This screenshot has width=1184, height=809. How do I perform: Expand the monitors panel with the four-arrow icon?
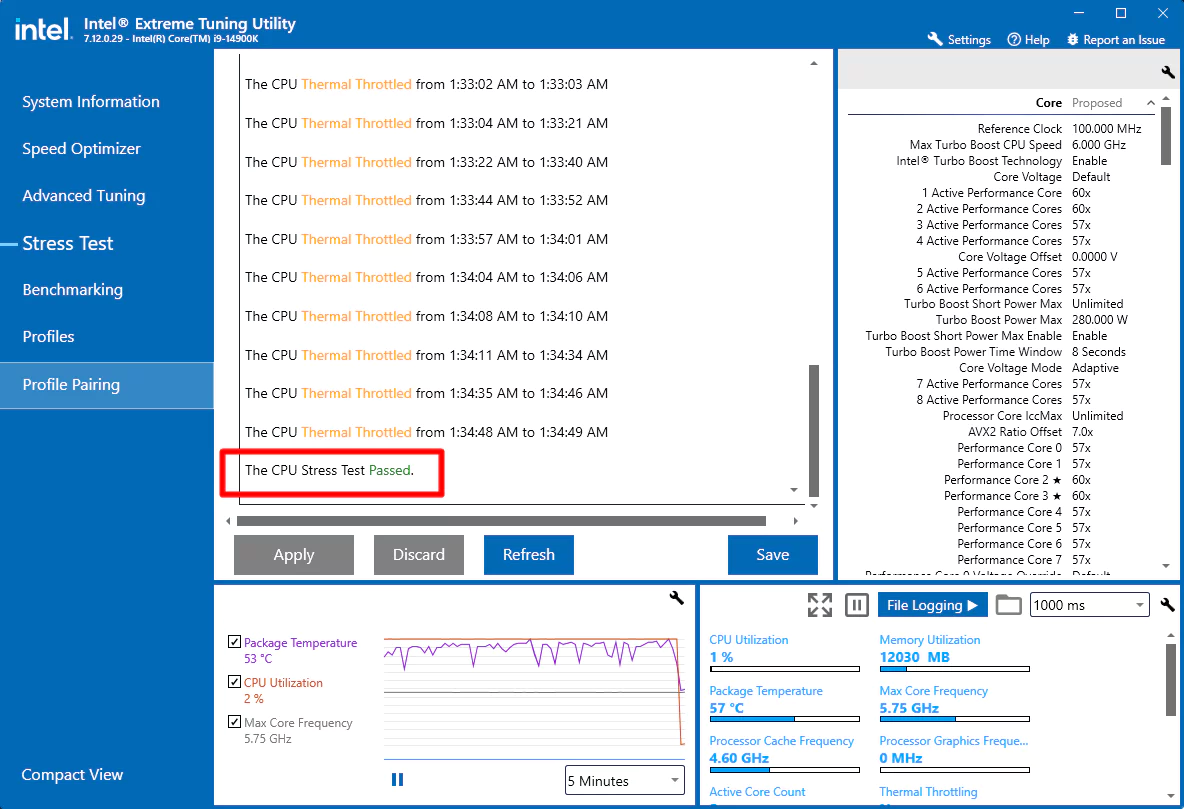[x=819, y=604]
